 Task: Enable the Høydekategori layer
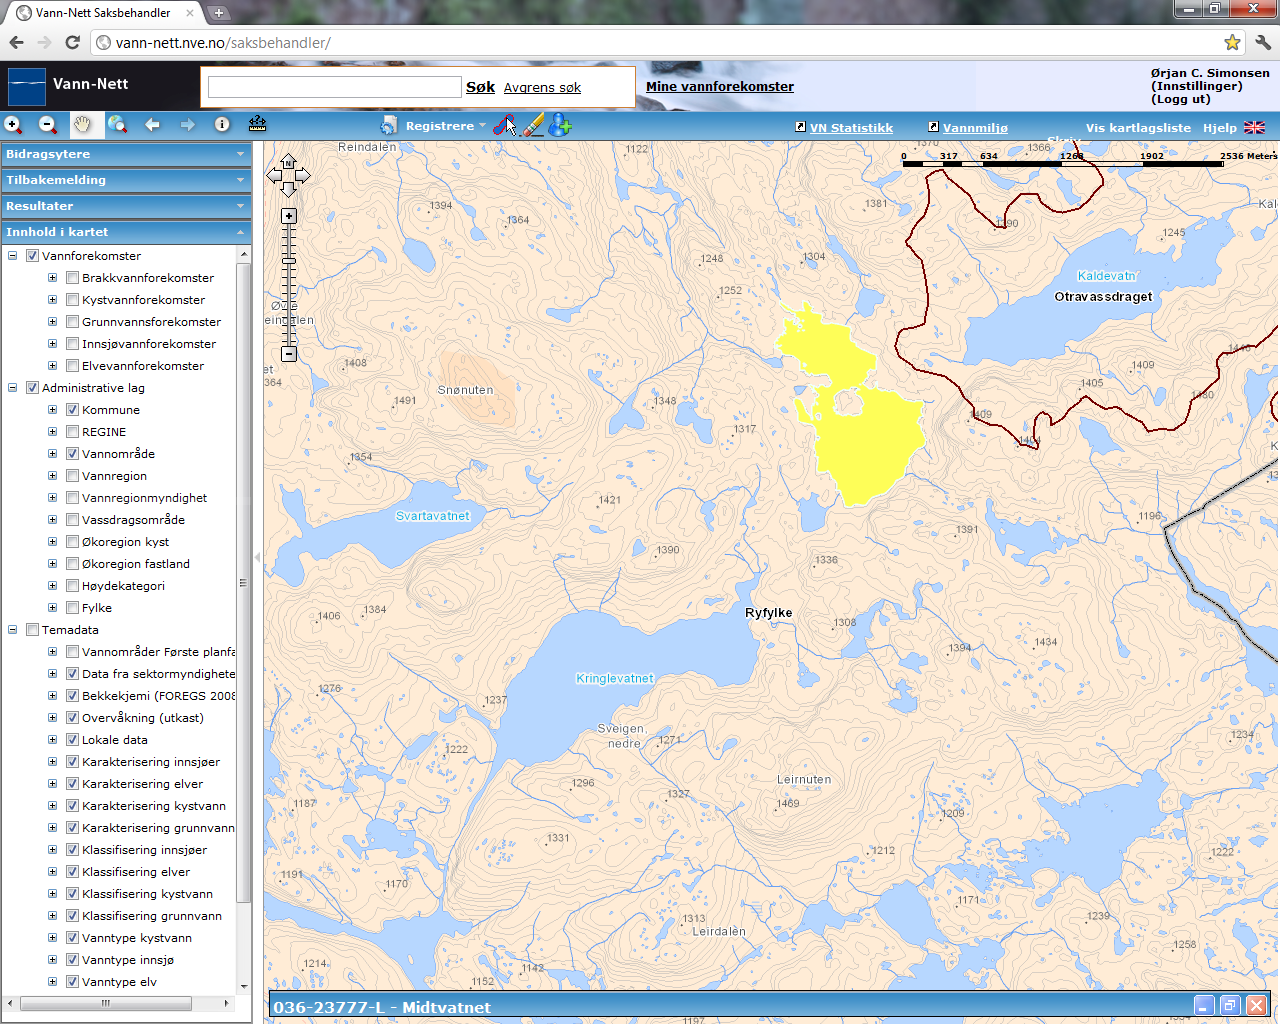pyautogui.click(x=72, y=586)
